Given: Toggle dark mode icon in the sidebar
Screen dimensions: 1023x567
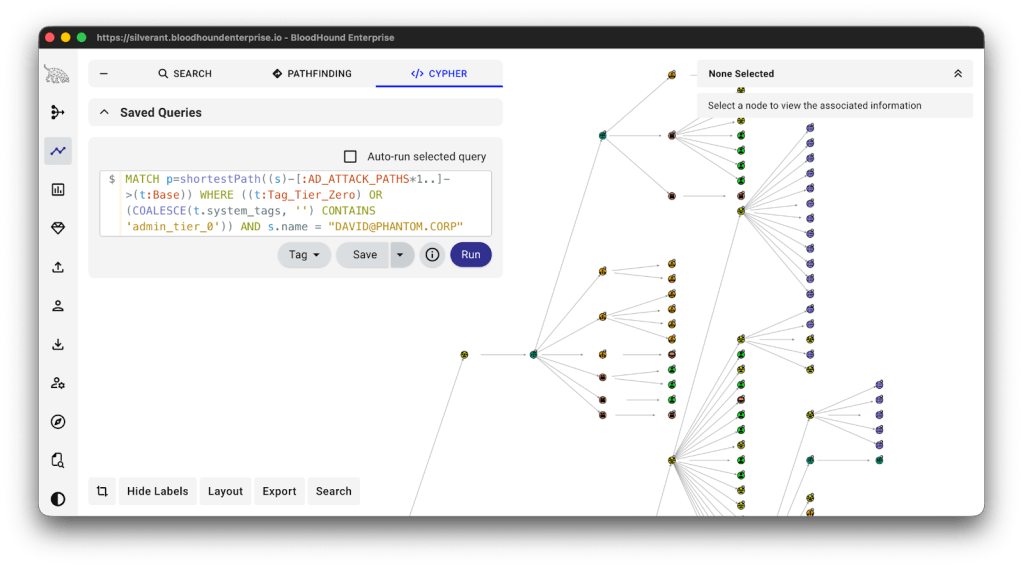Looking at the screenshot, I should point(58,499).
